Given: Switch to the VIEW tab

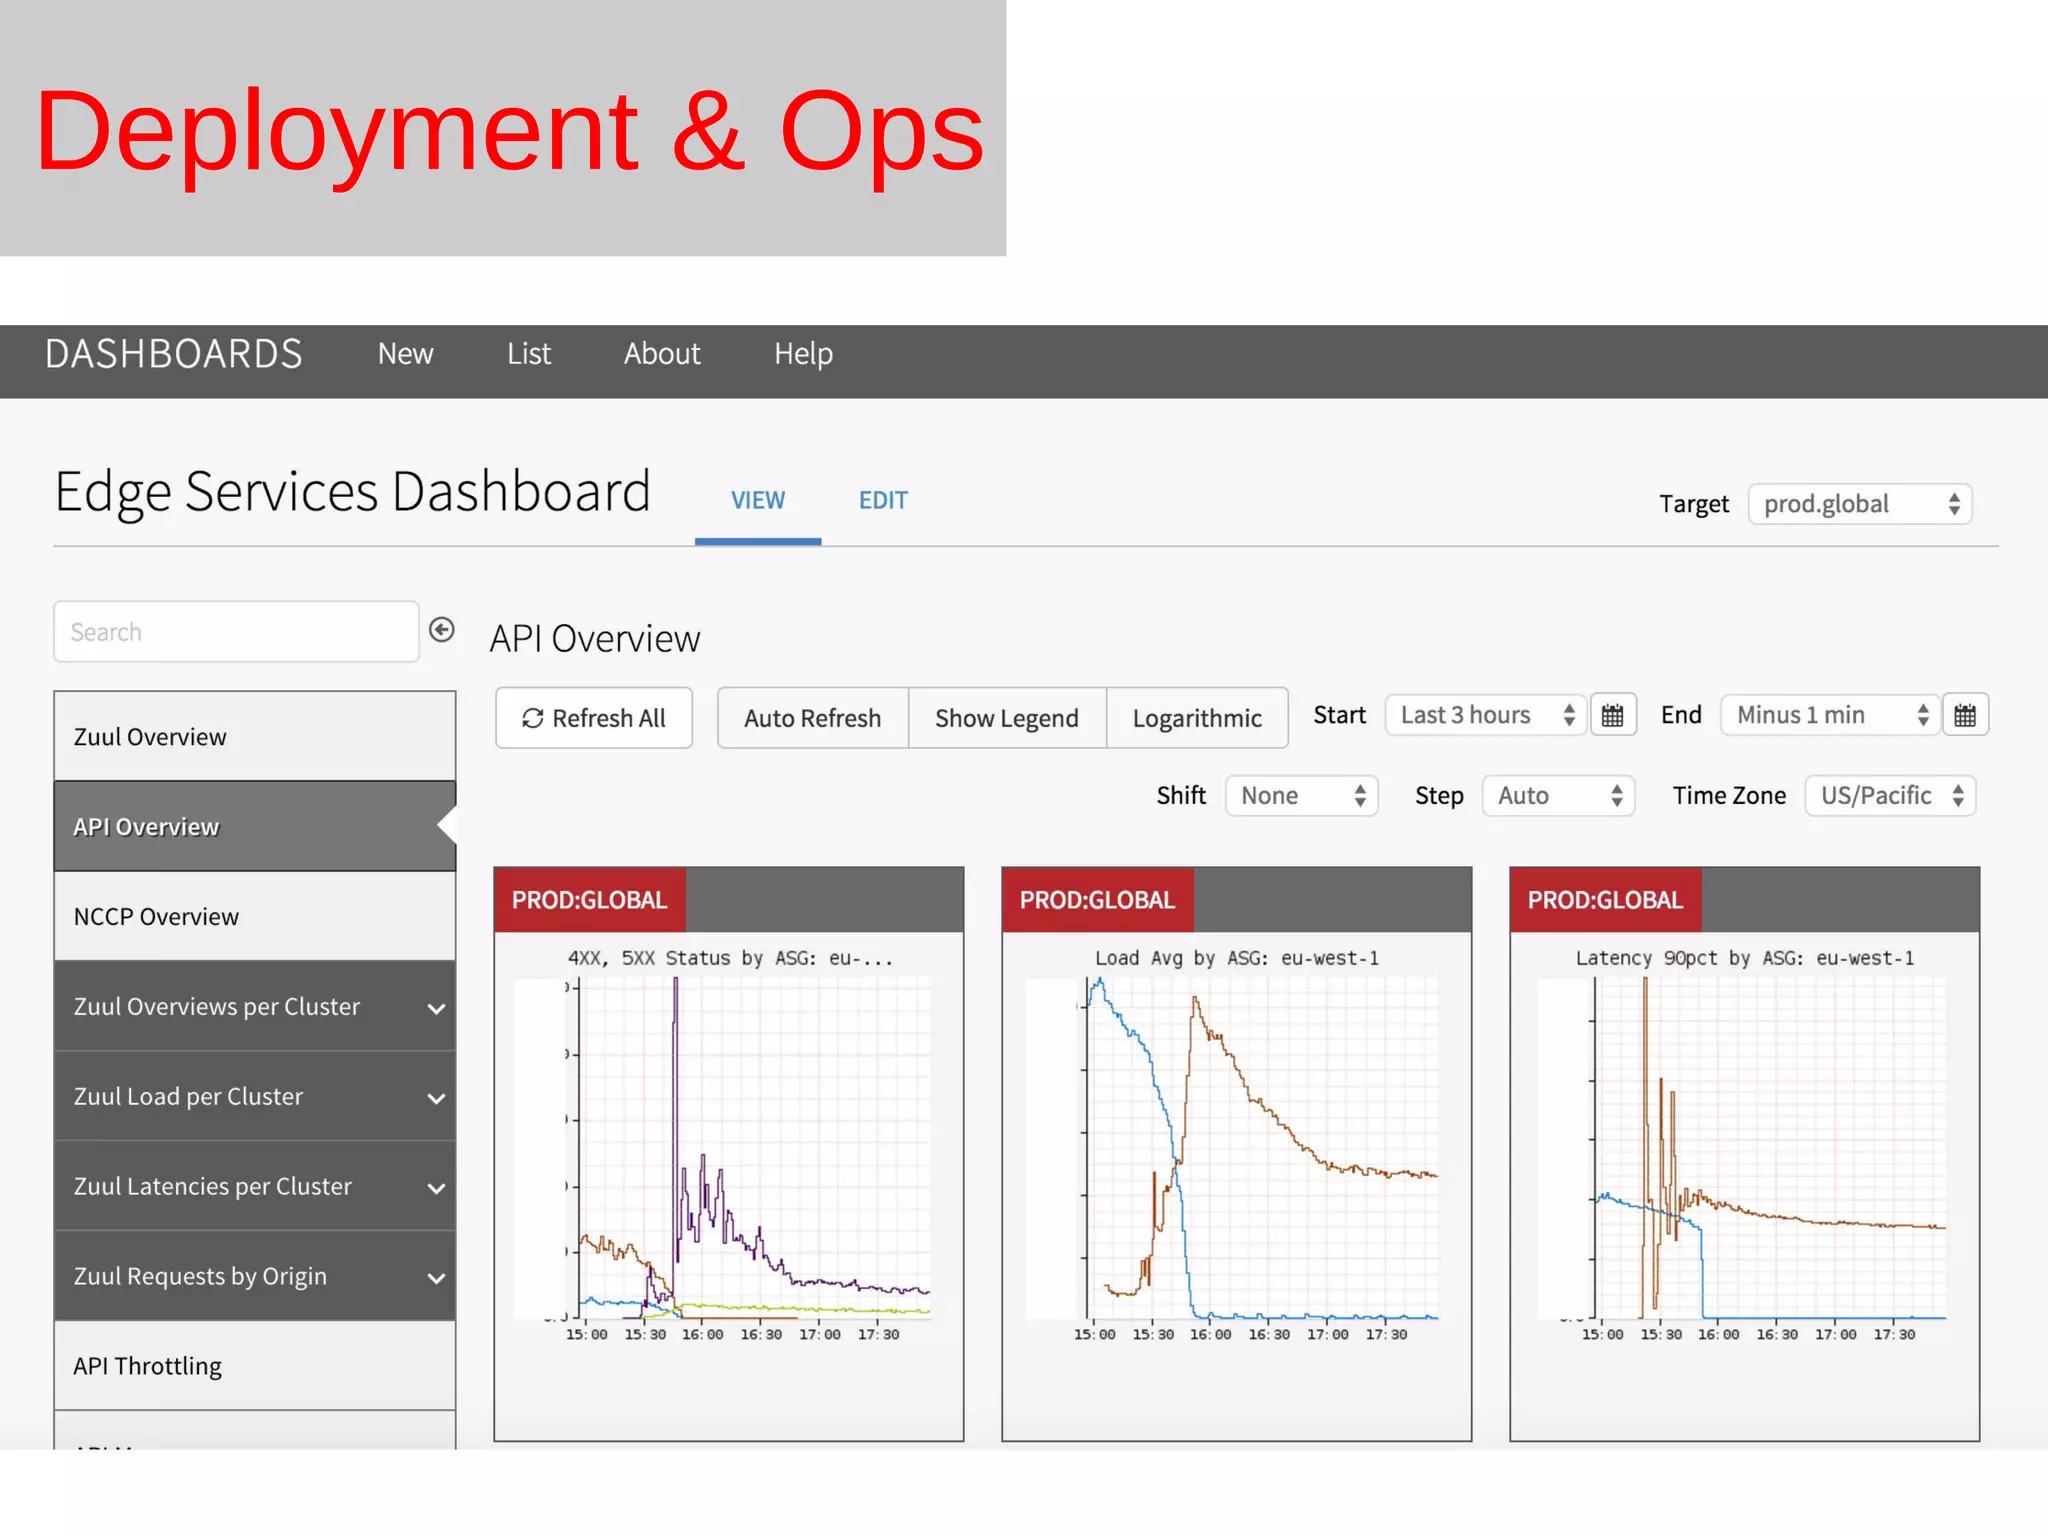Looking at the screenshot, I should coord(758,501).
